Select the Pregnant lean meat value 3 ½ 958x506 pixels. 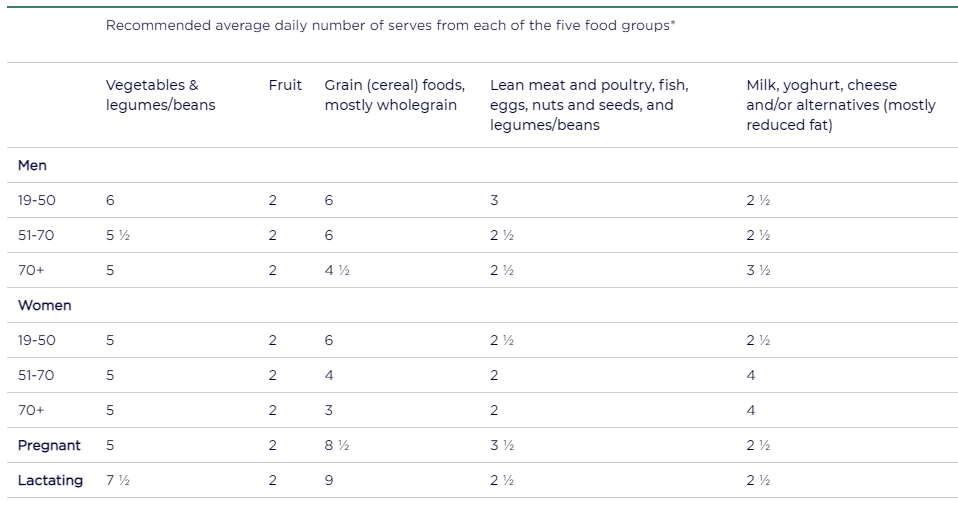point(502,445)
